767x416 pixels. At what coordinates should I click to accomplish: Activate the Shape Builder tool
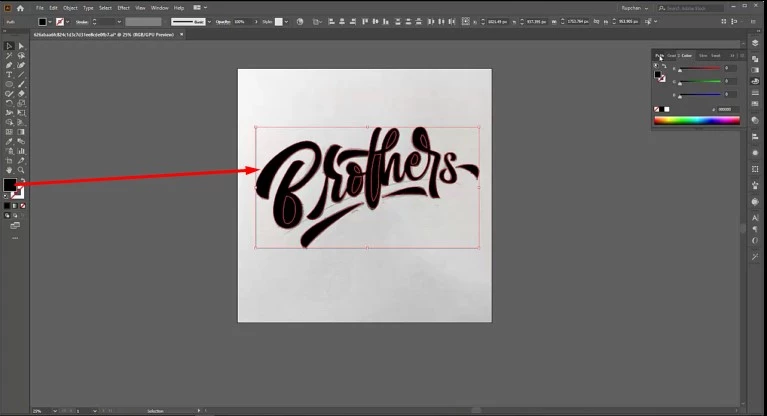coord(9,122)
